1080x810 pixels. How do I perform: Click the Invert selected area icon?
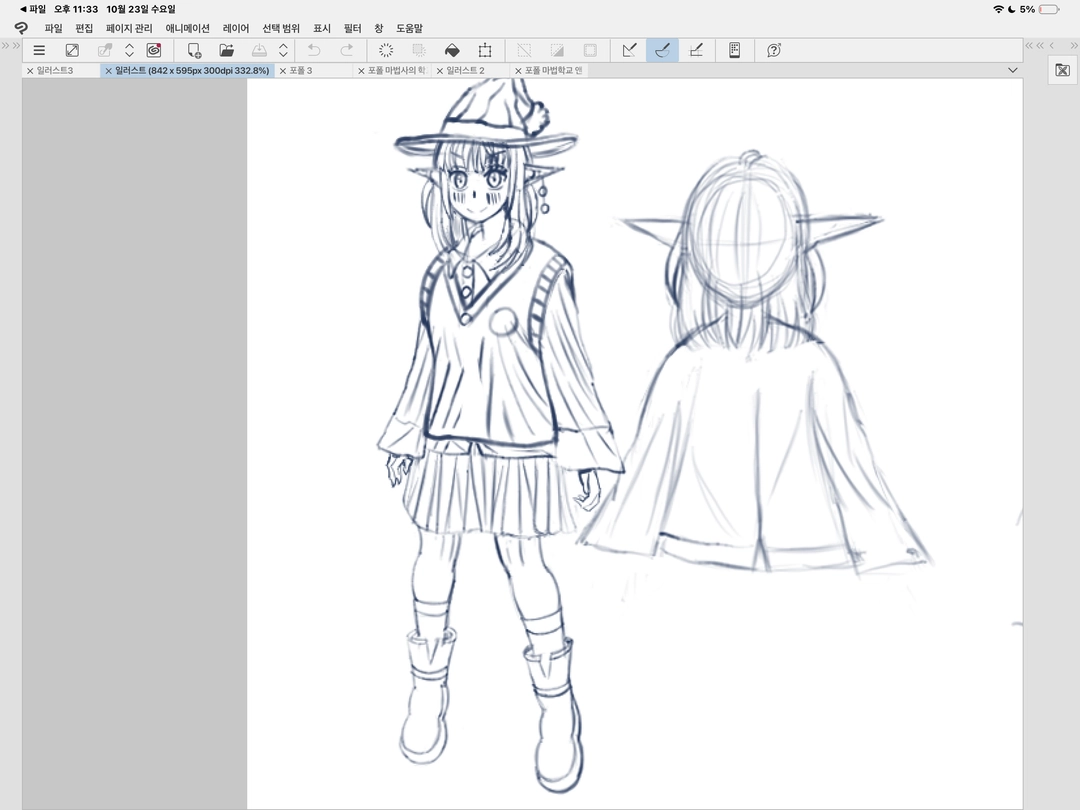click(x=557, y=50)
